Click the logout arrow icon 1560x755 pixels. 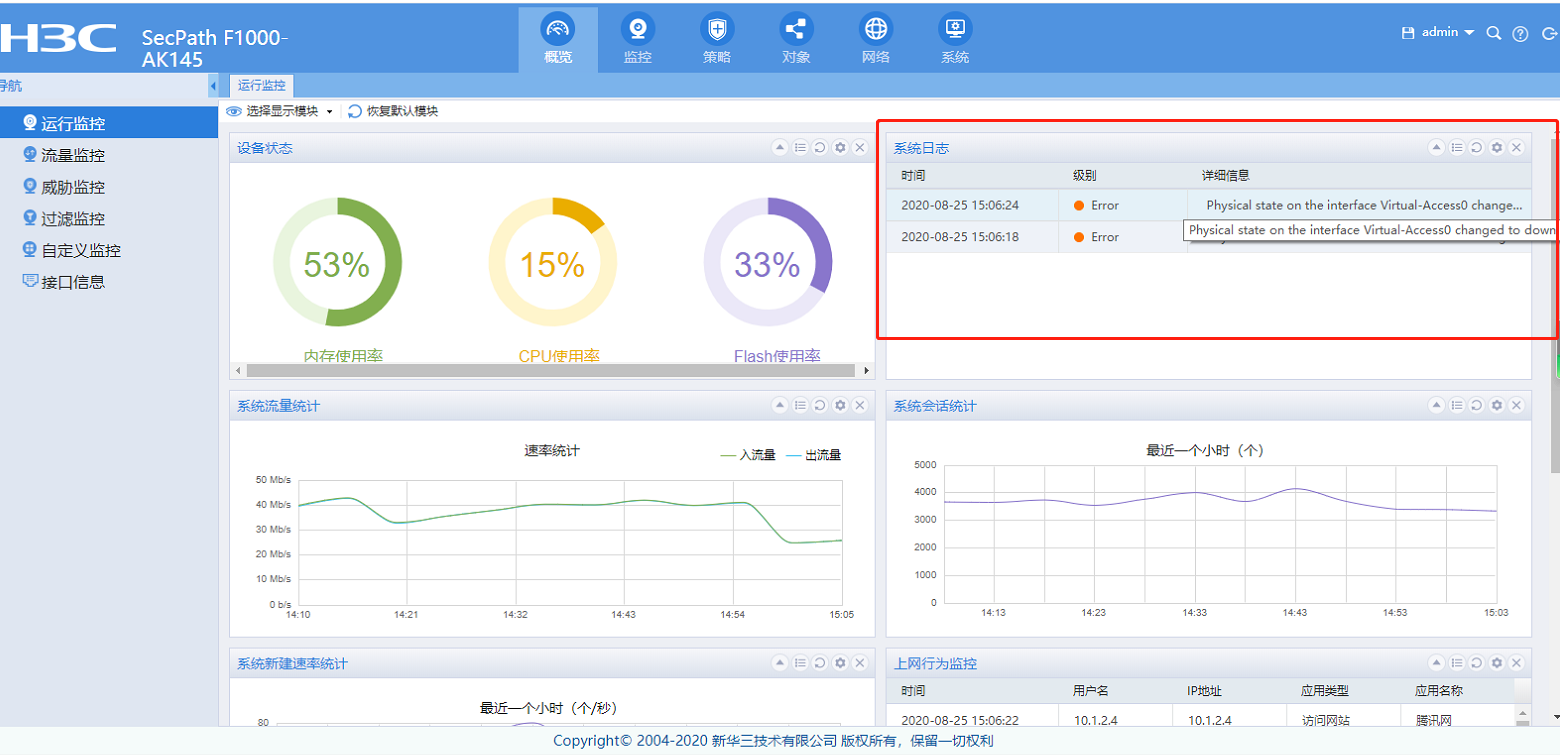[x=1547, y=33]
